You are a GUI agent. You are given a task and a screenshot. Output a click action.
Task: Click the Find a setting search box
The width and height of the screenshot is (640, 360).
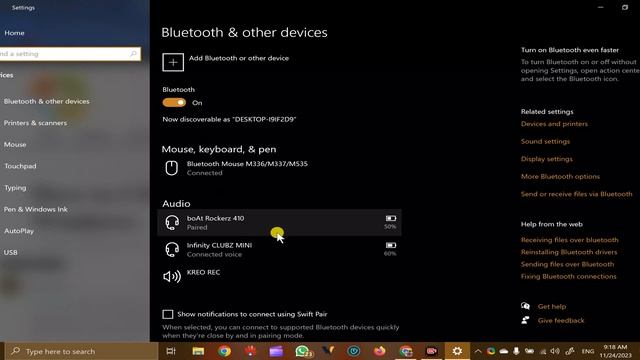tap(70, 54)
